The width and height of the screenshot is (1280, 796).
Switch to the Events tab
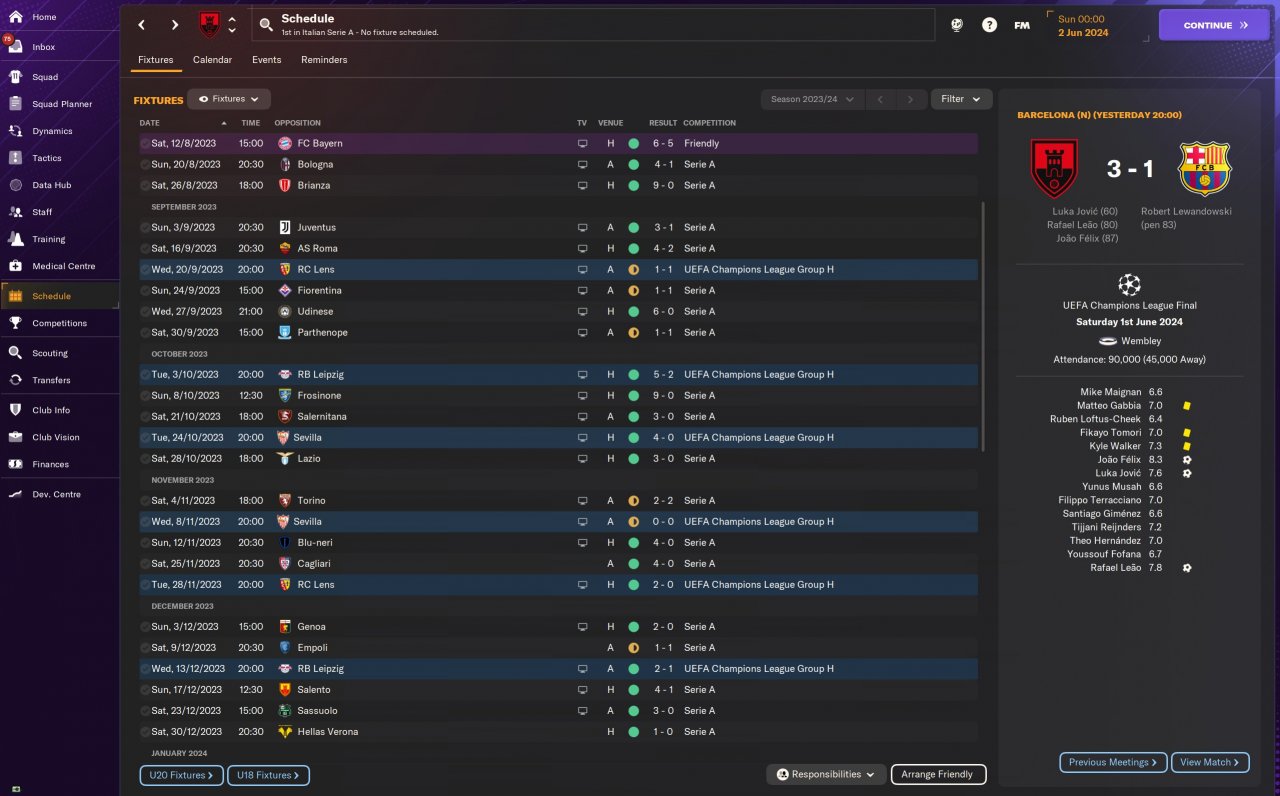(266, 60)
